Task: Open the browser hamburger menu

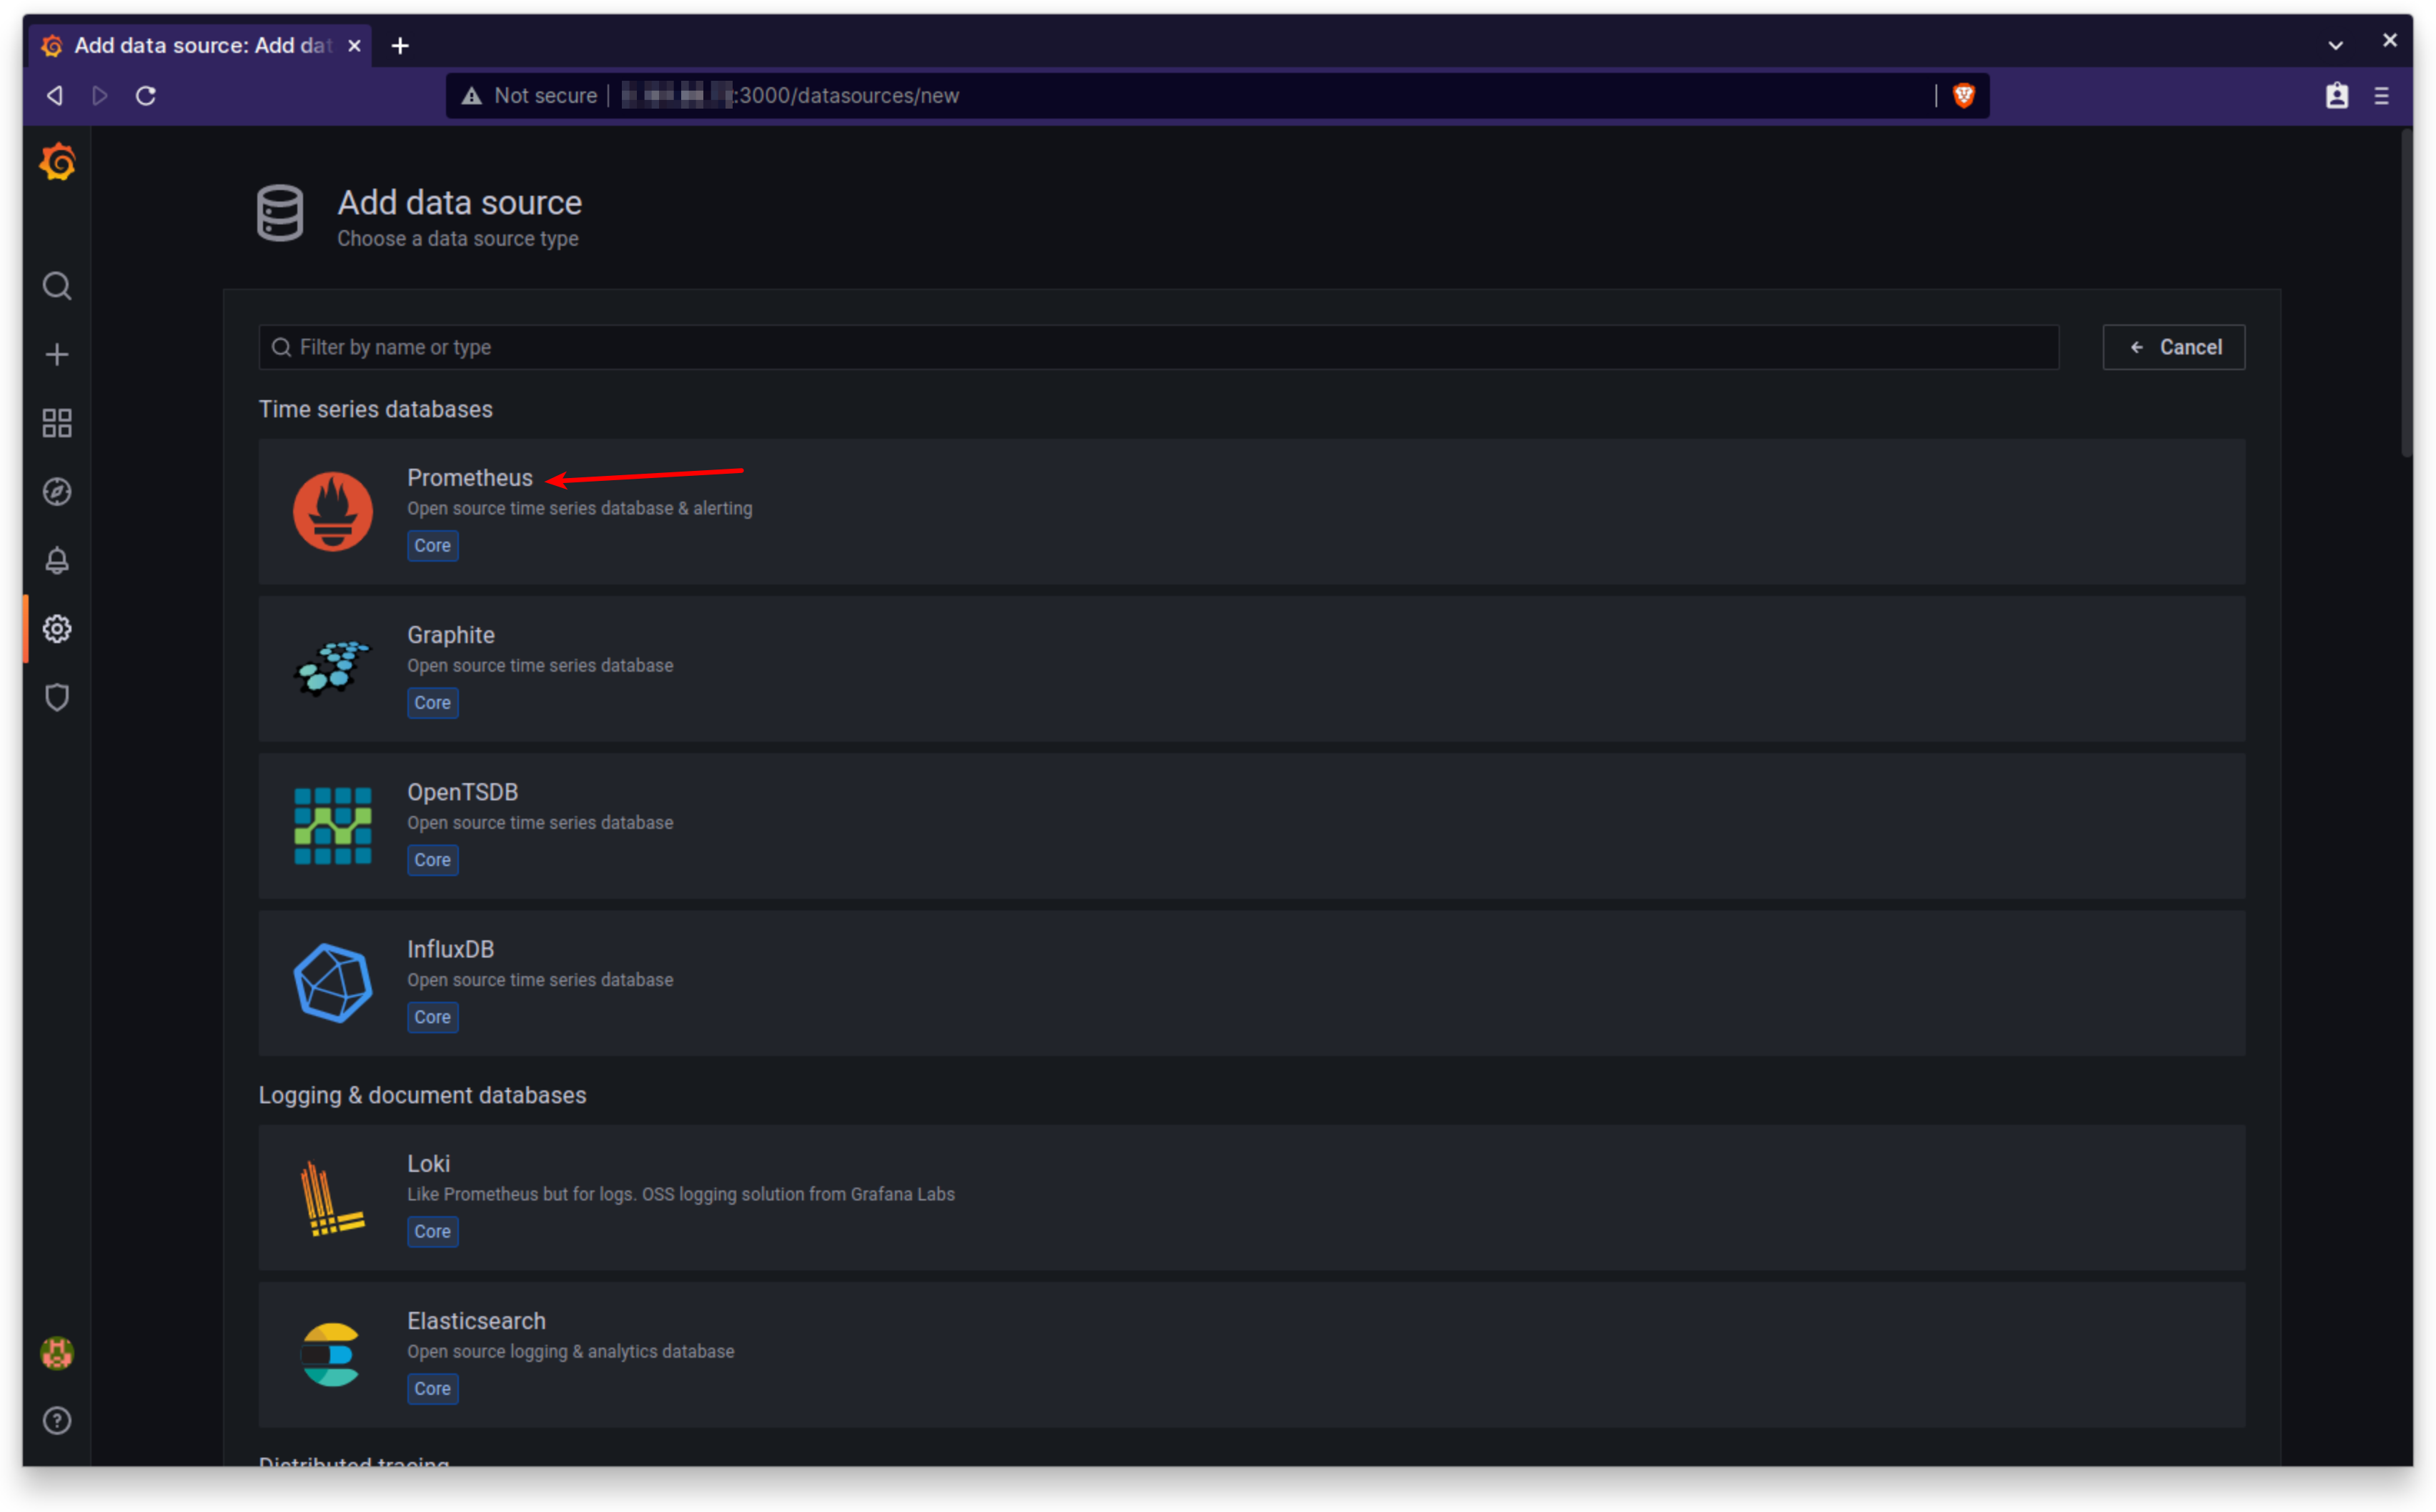Action: click(x=2381, y=95)
